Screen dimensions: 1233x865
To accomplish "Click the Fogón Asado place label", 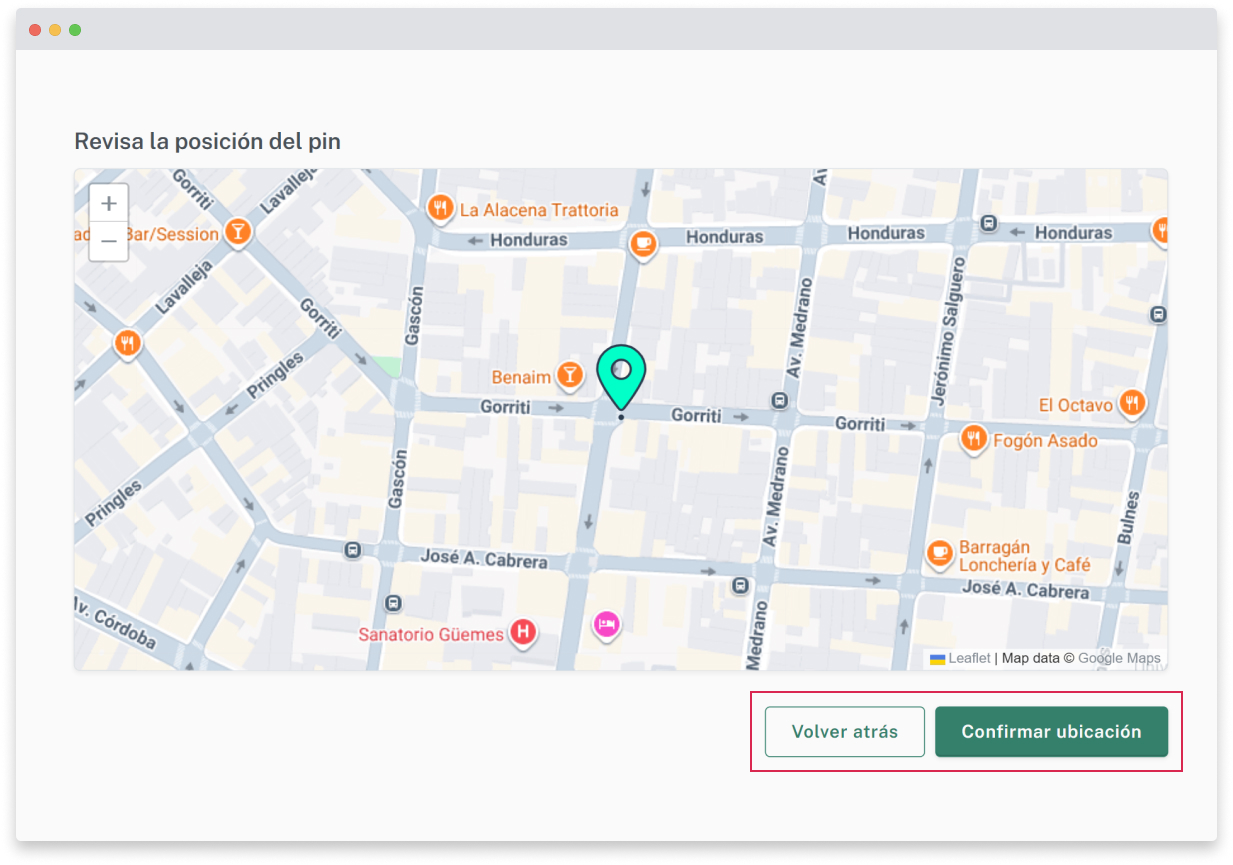I will click(1045, 441).
